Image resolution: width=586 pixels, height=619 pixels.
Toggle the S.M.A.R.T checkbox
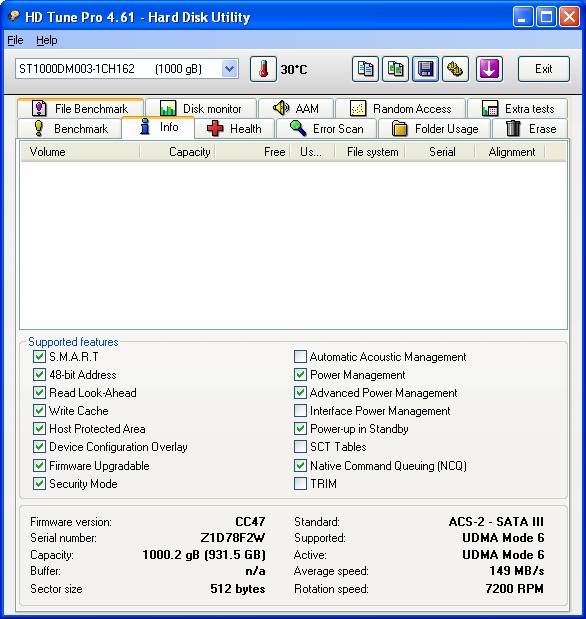(39, 356)
